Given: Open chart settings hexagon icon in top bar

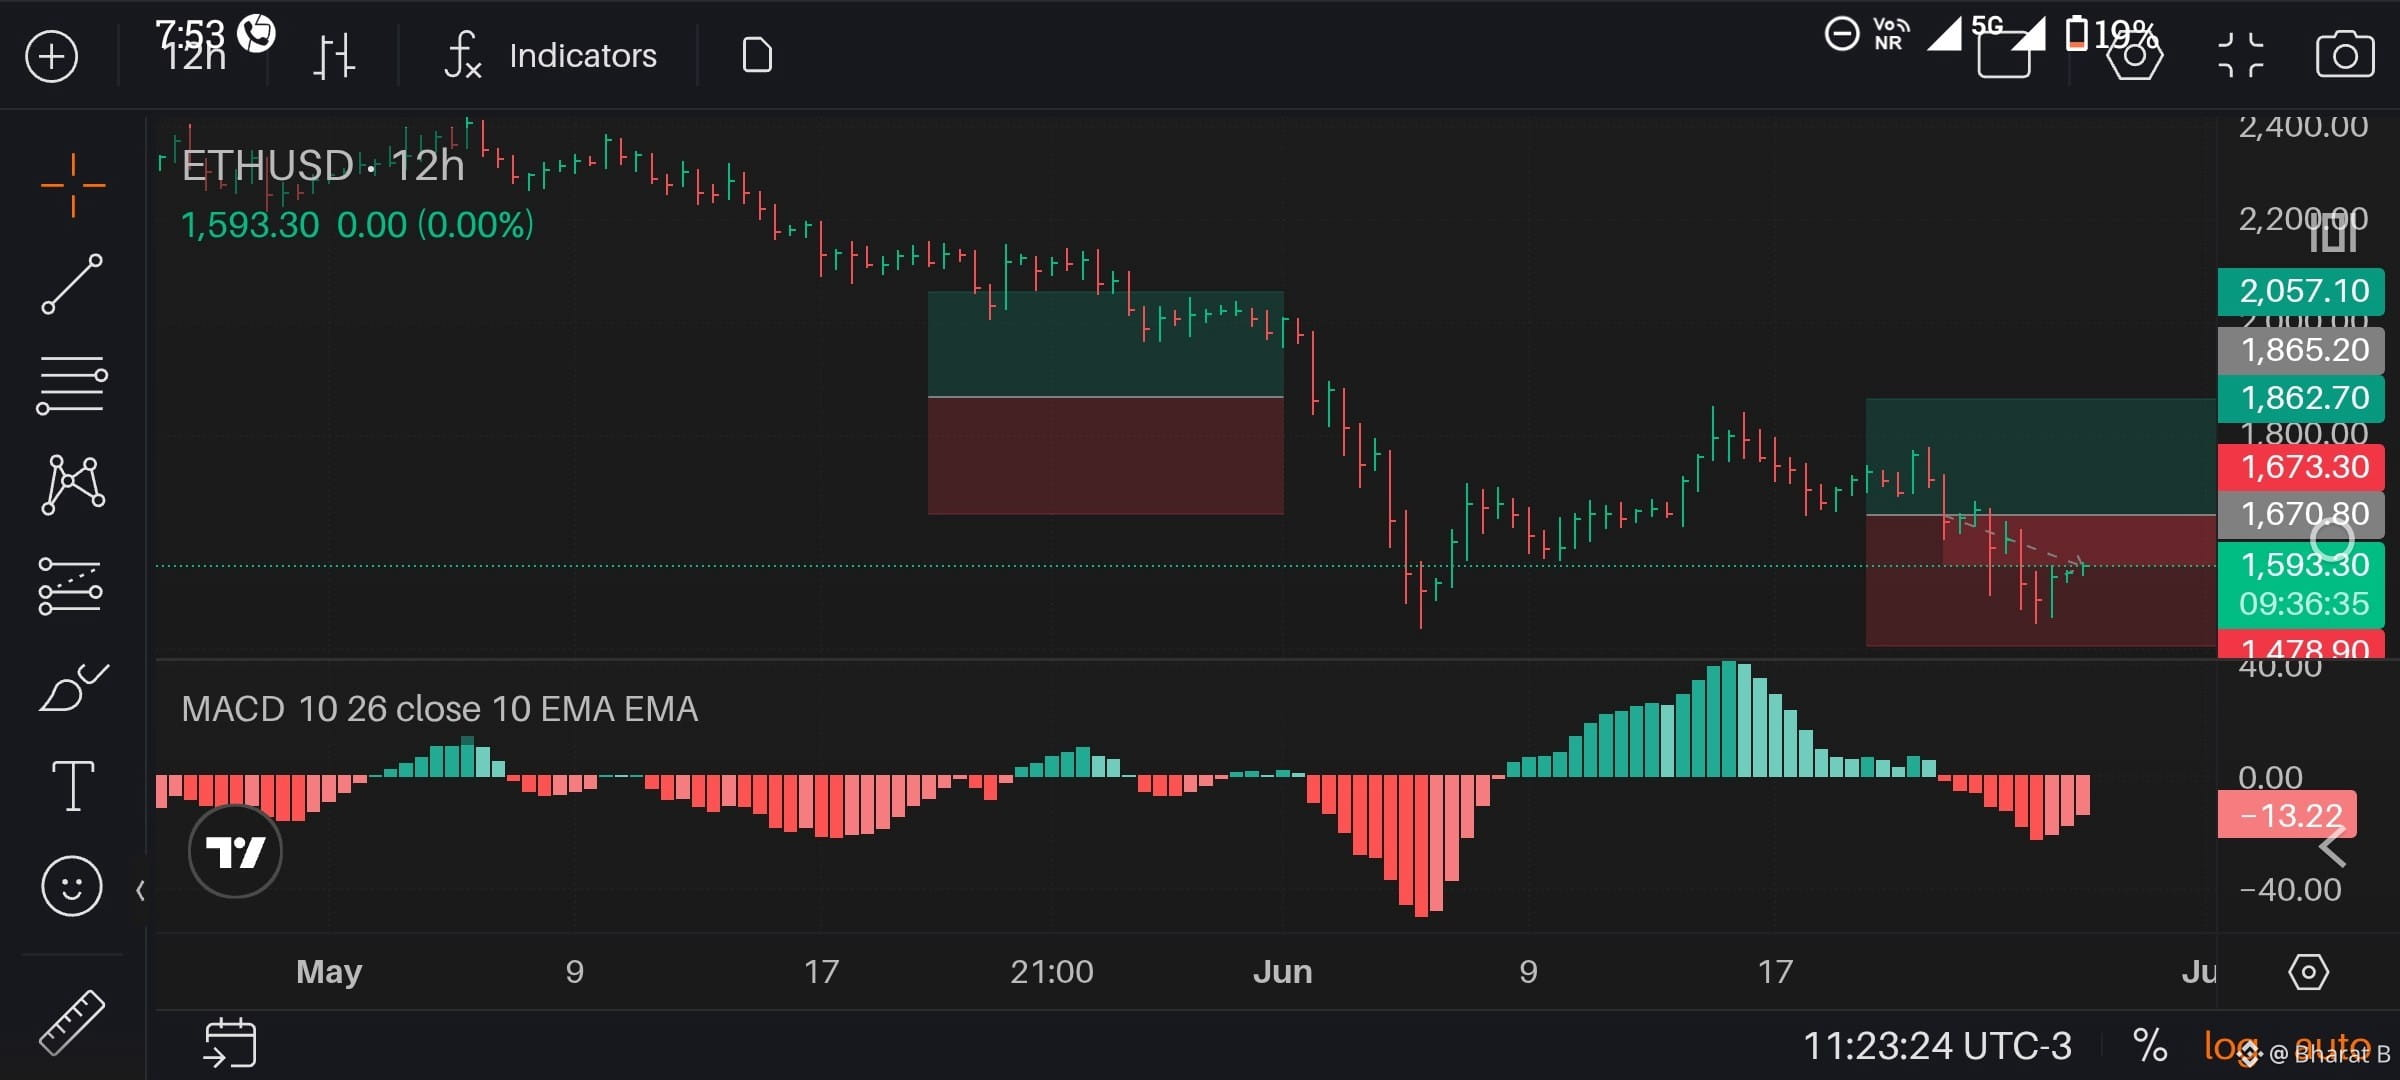Looking at the screenshot, I should coord(2134,56).
